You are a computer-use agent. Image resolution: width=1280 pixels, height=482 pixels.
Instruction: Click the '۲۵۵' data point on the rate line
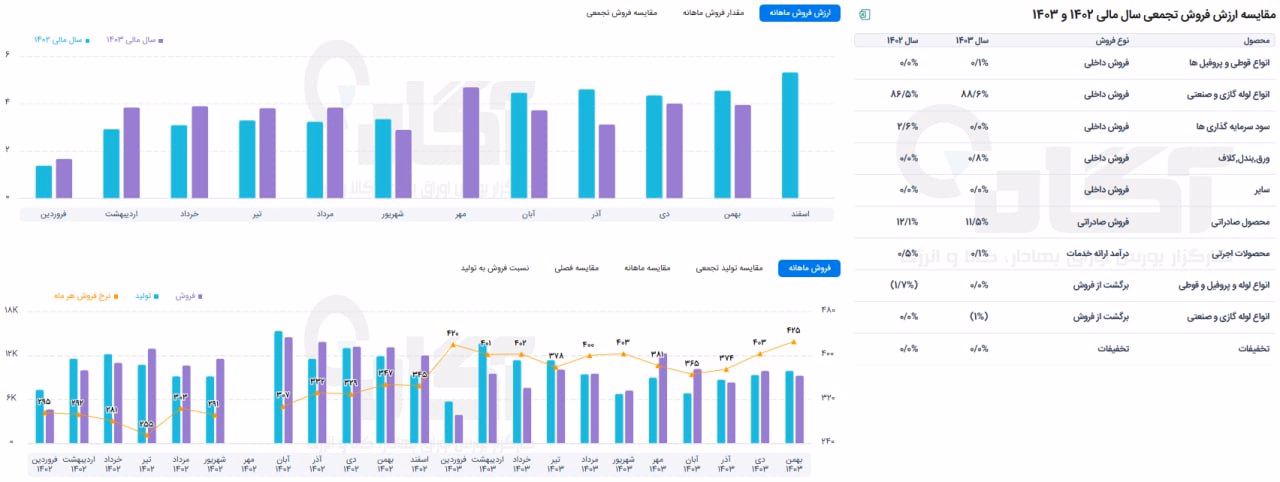[146, 434]
